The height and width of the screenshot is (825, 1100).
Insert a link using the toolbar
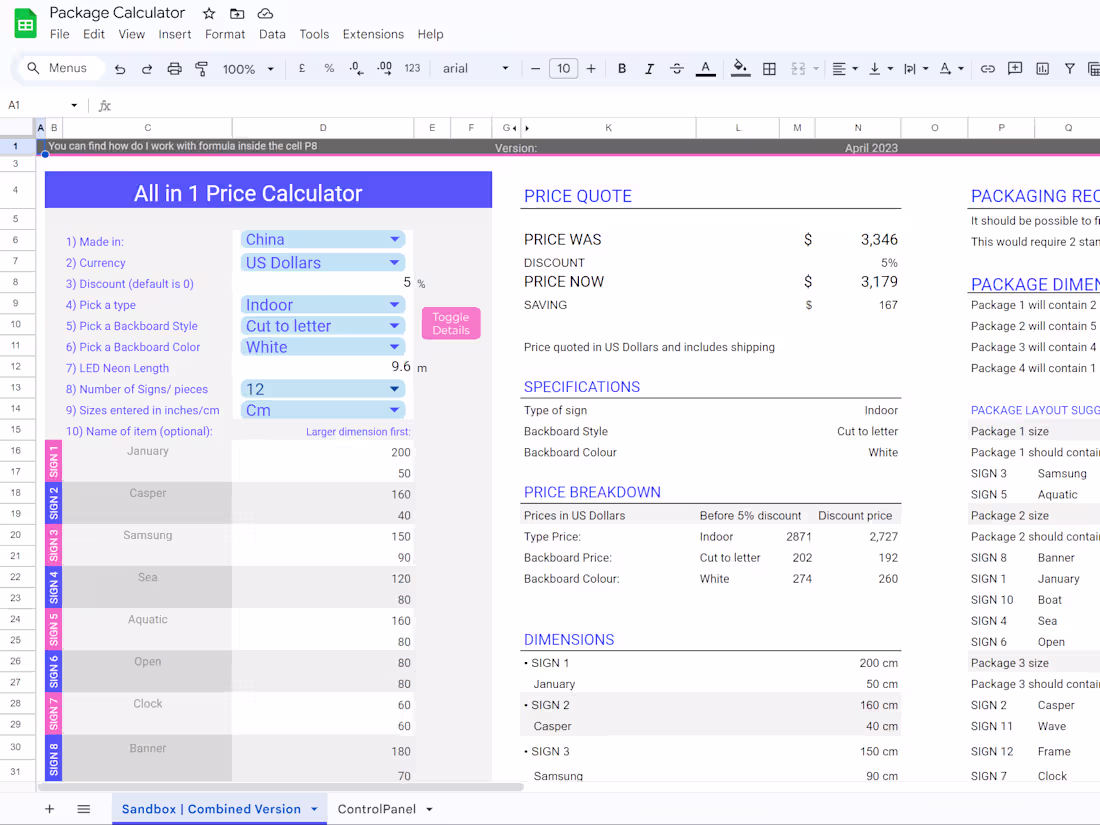(988, 69)
